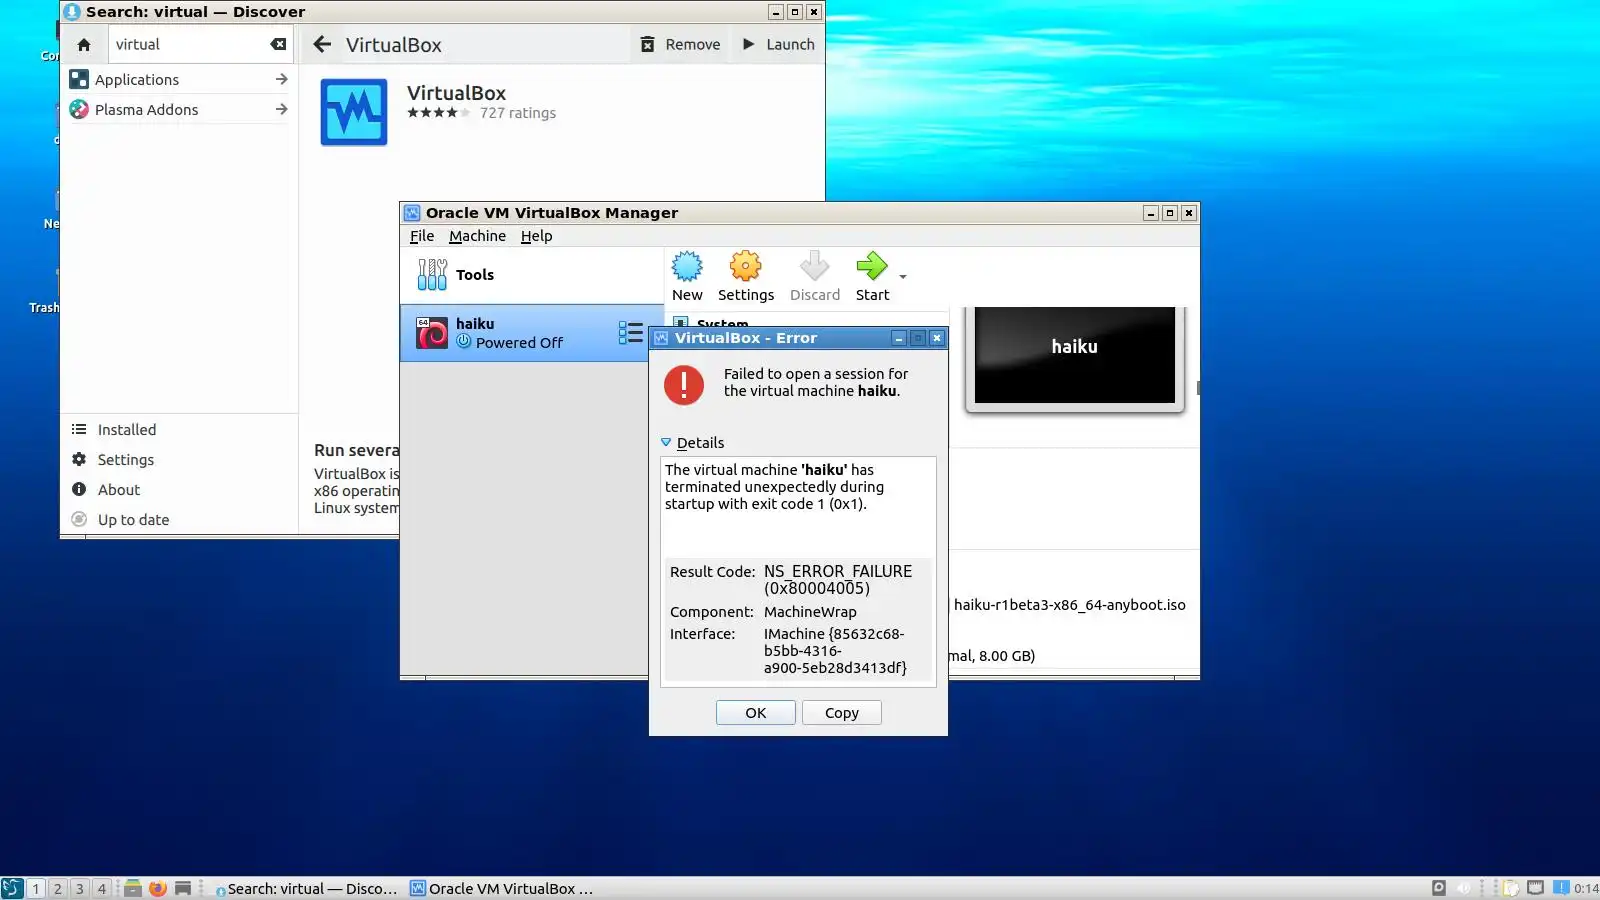Switch to virtual desktop 1

(x=36, y=888)
